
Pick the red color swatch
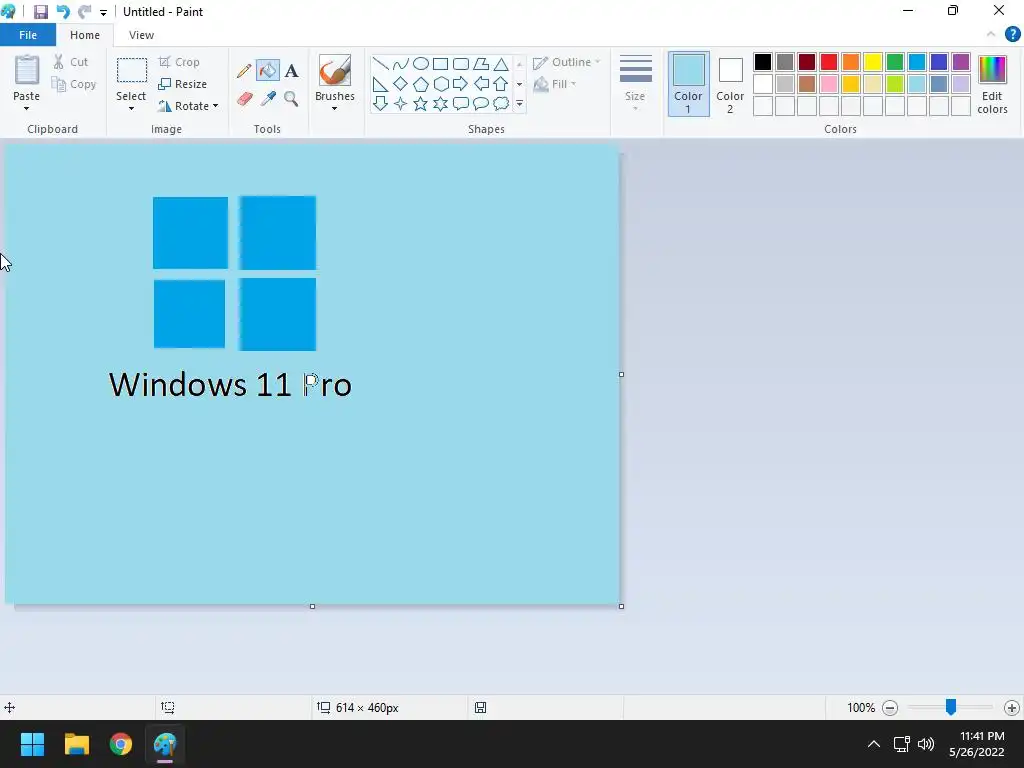pyautogui.click(x=829, y=62)
